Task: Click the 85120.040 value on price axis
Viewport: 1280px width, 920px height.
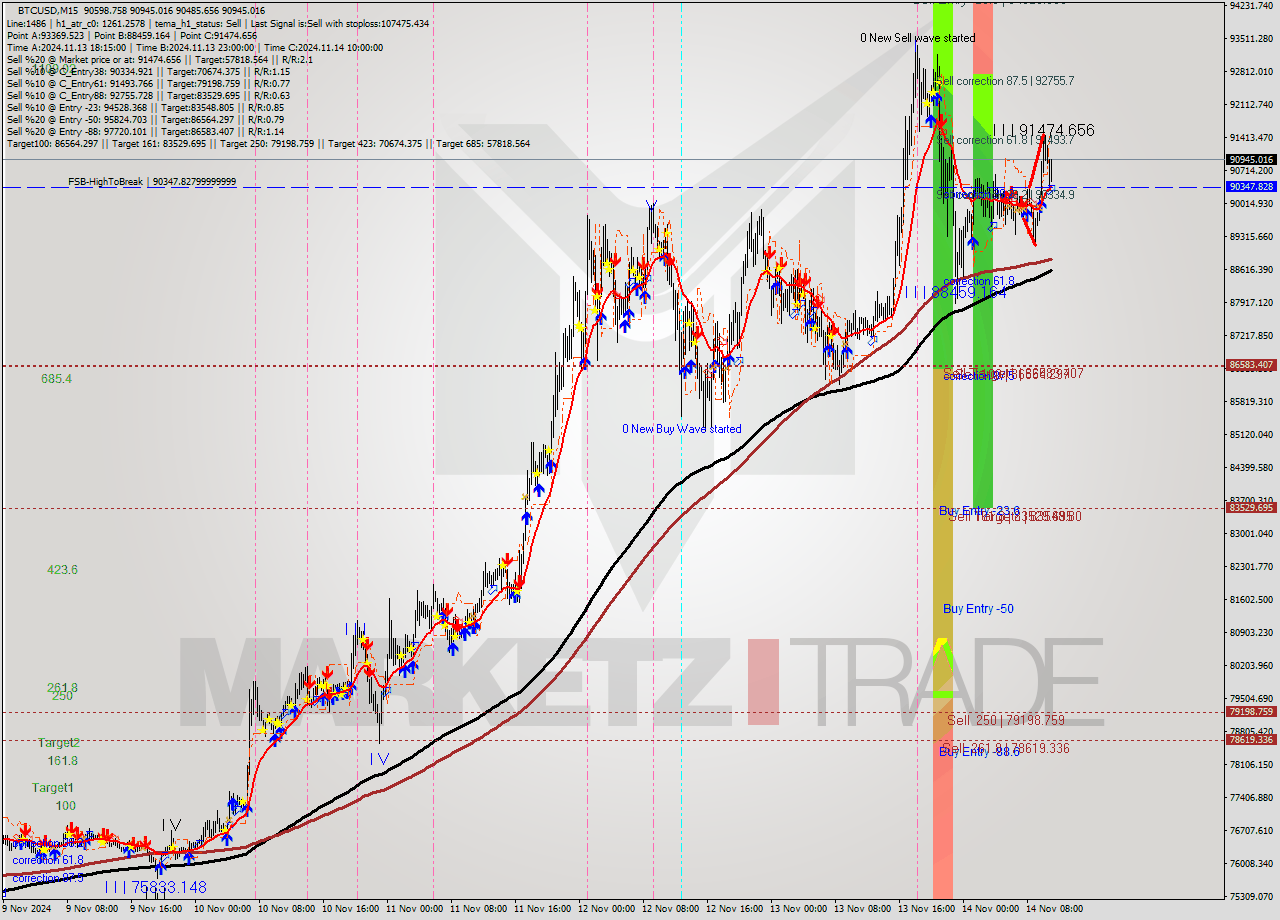Action: (1251, 435)
